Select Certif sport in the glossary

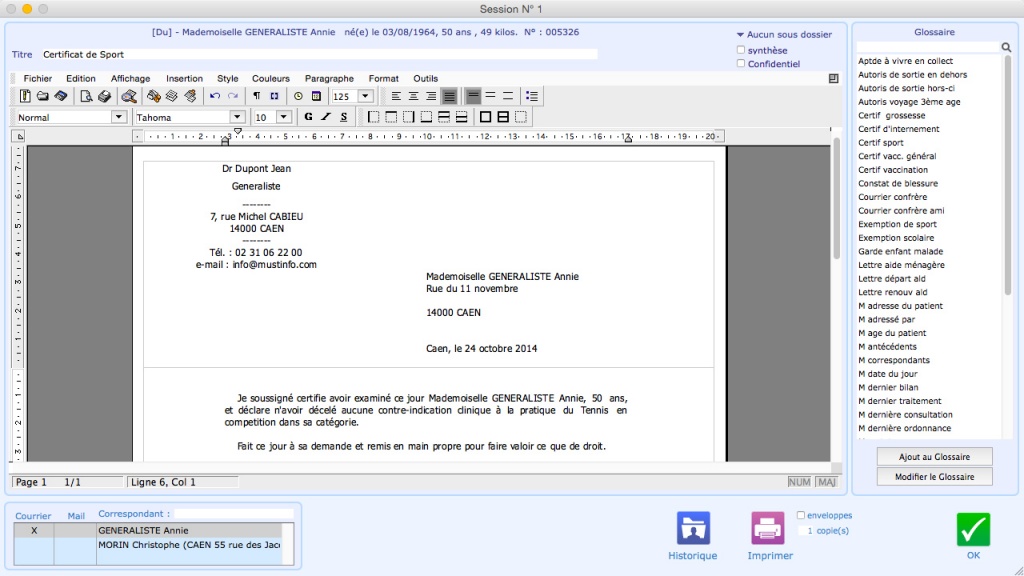880,142
